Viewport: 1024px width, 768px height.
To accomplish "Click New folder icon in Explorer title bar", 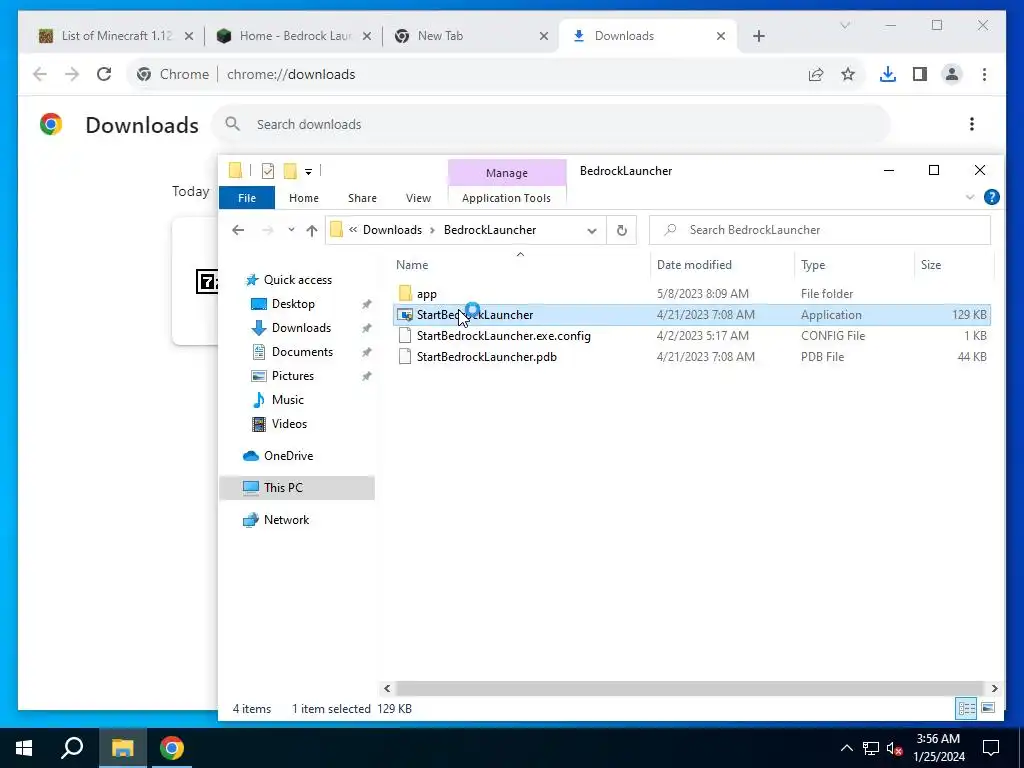I will [x=290, y=171].
